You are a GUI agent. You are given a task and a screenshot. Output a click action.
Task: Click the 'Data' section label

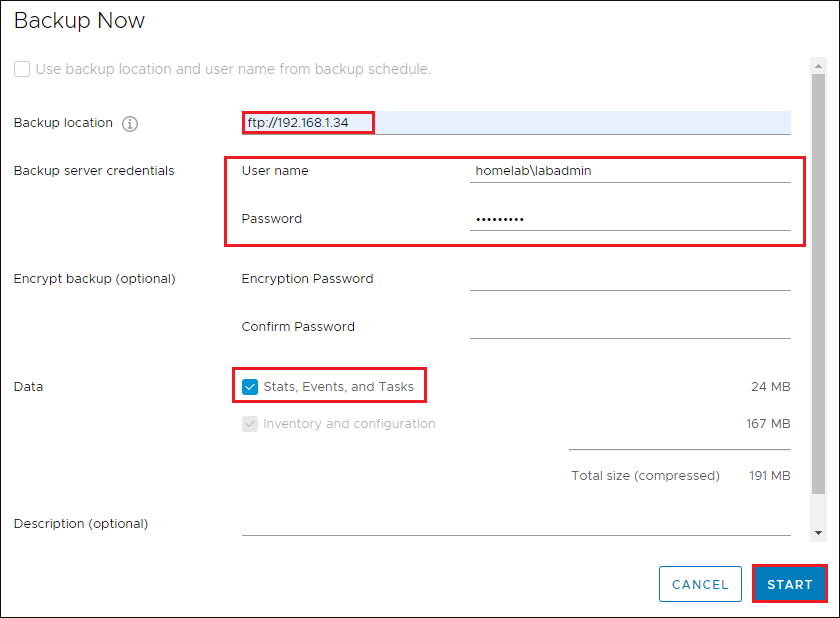point(28,387)
